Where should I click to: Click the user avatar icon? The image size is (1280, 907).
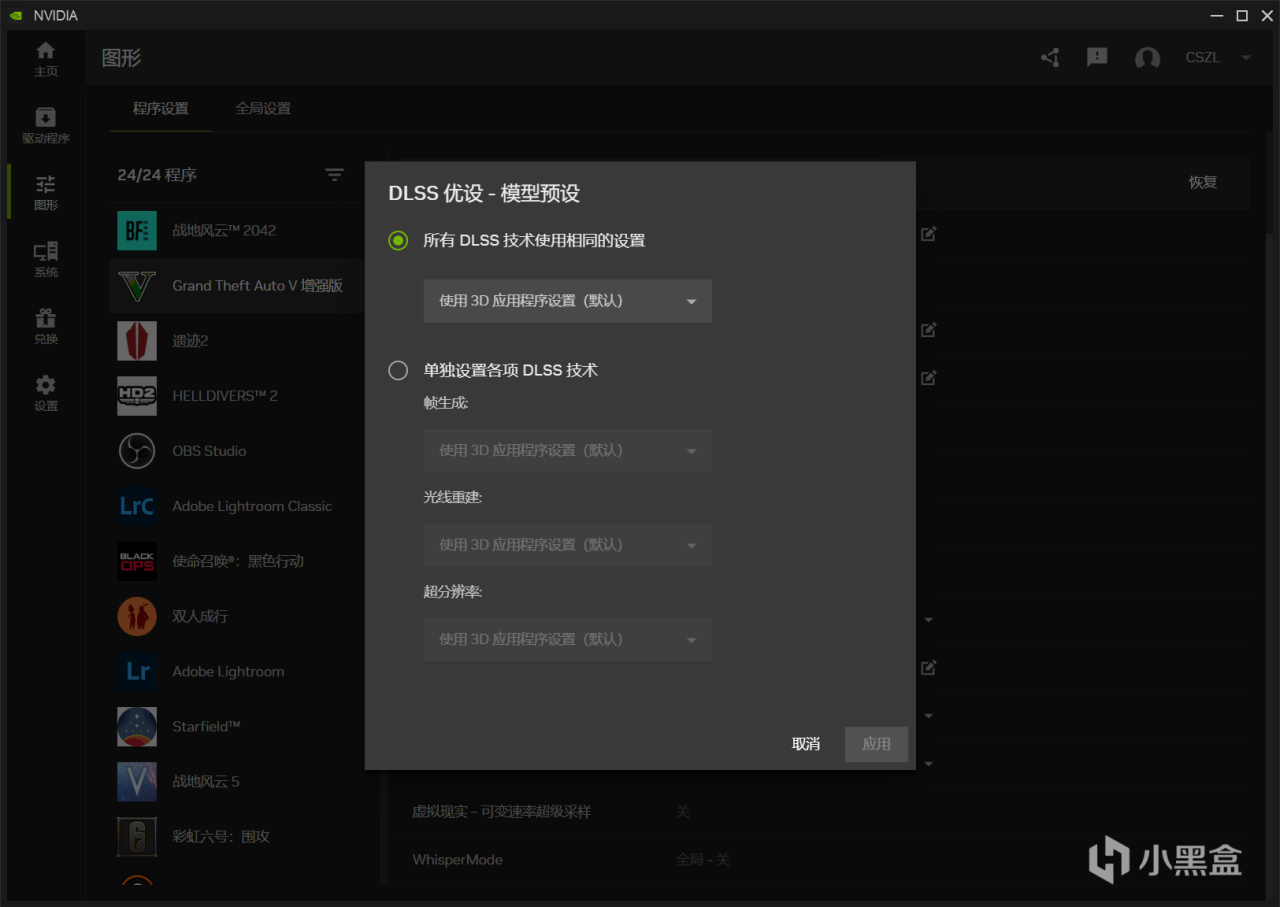coord(1147,58)
